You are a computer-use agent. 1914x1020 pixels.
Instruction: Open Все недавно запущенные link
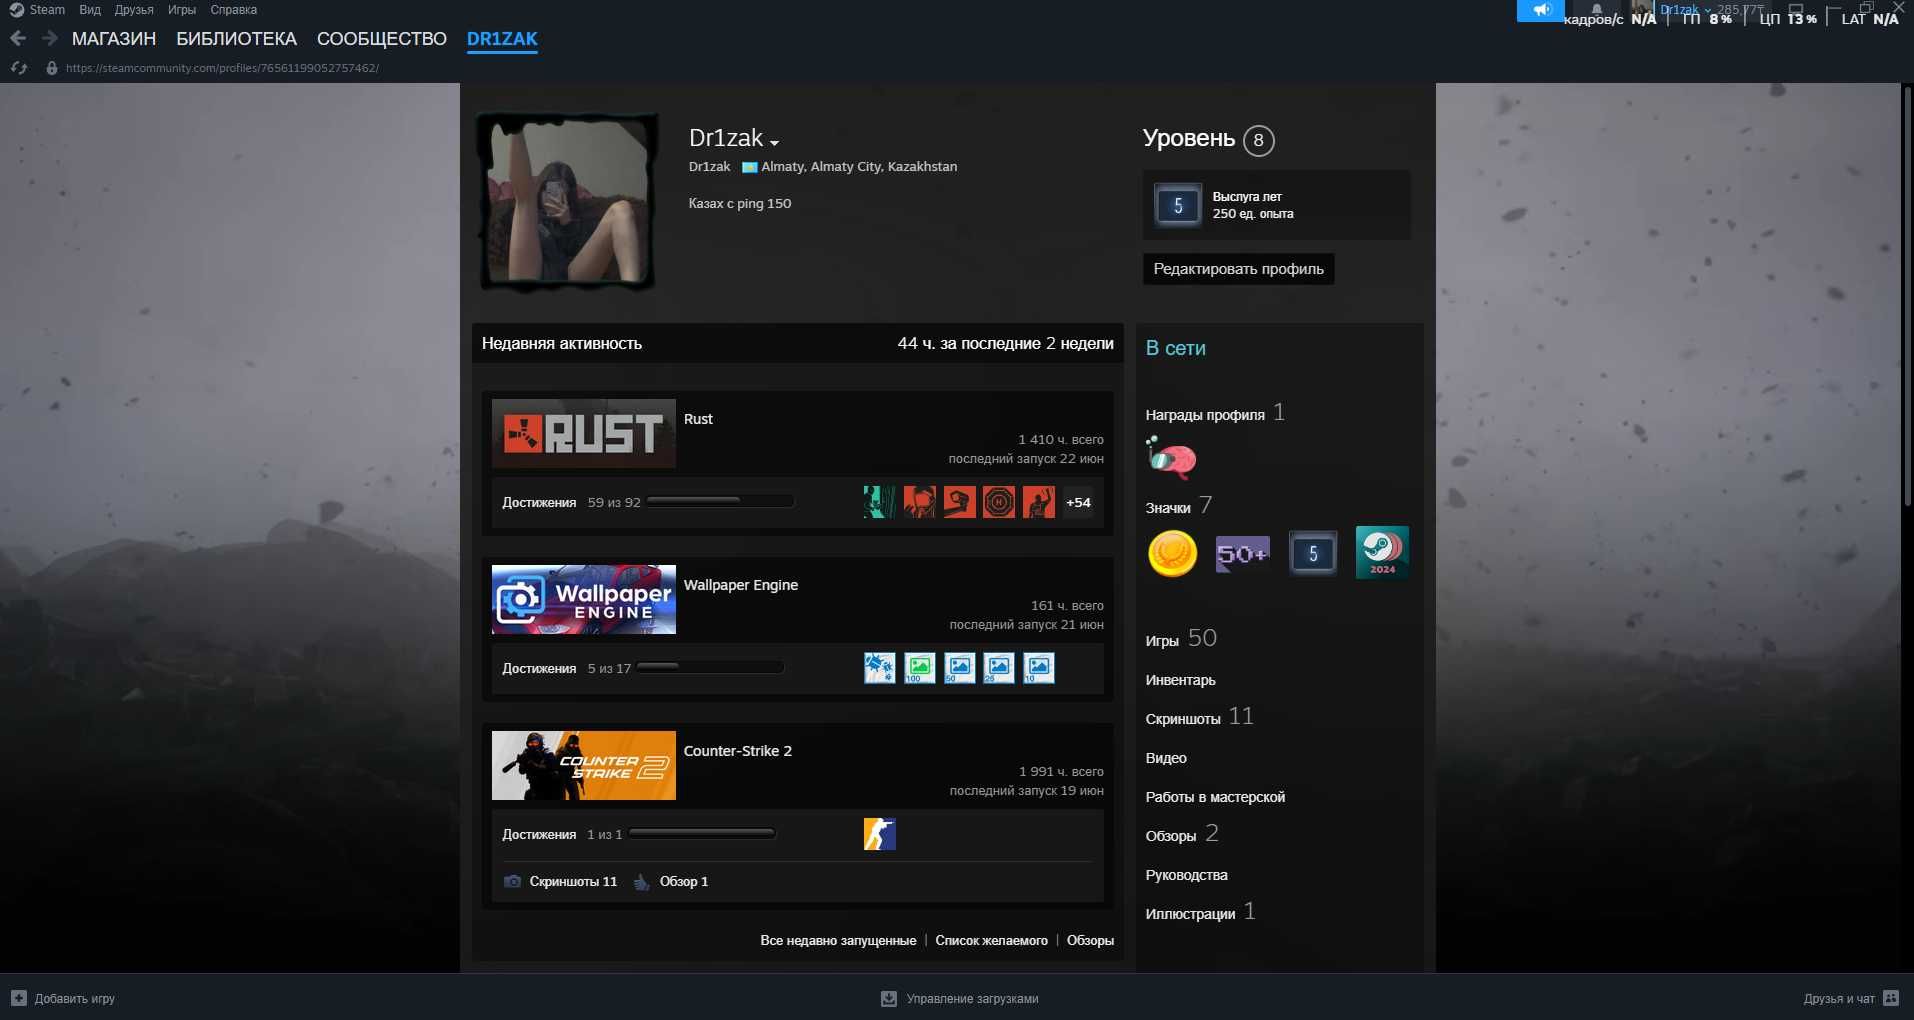pyautogui.click(x=838, y=940)
